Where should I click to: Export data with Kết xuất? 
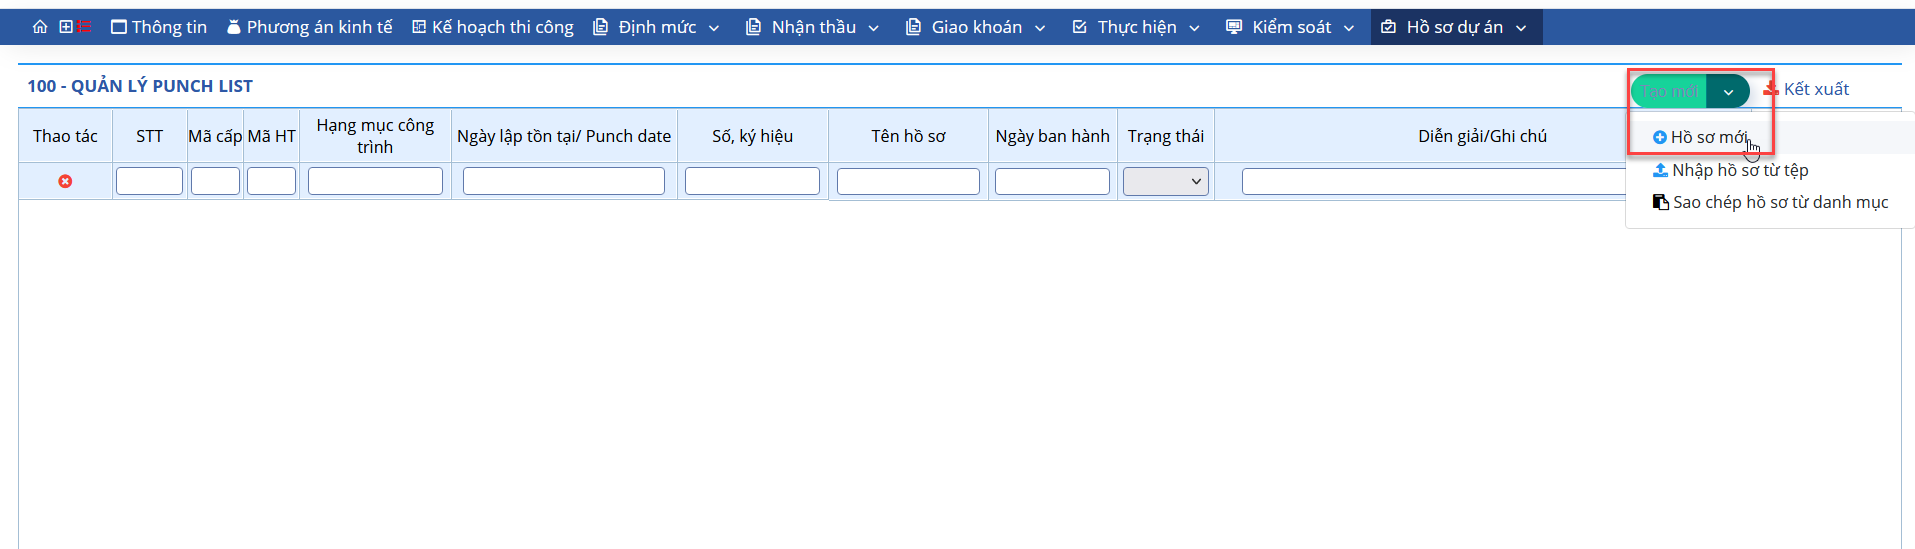pyautogui.click(x=1806, y=89)
